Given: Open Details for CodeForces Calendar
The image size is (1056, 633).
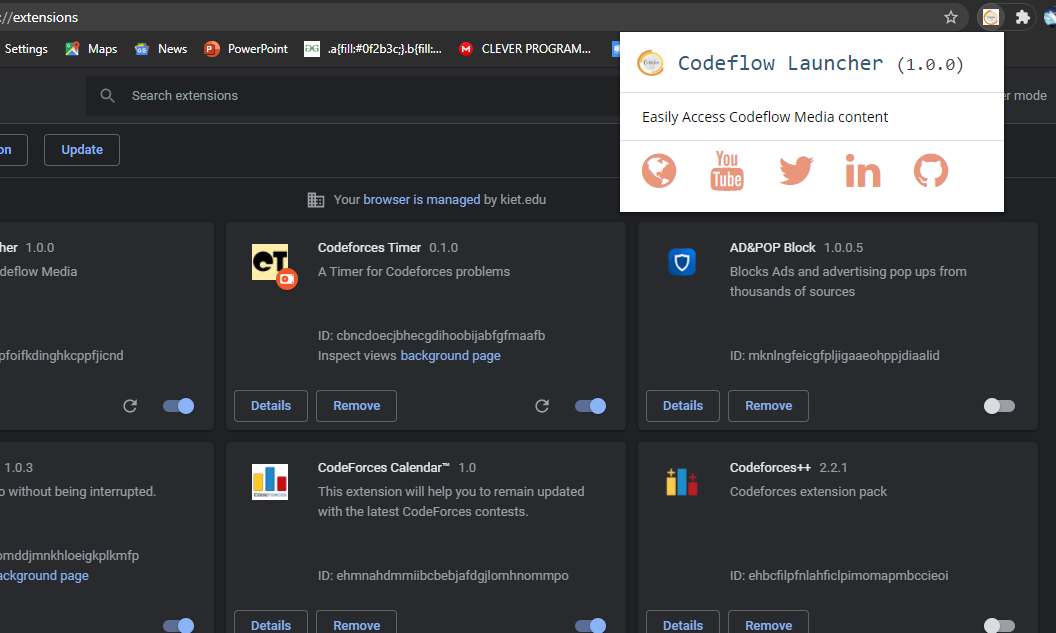Looking at the screenshot, I should pos(271,623).
